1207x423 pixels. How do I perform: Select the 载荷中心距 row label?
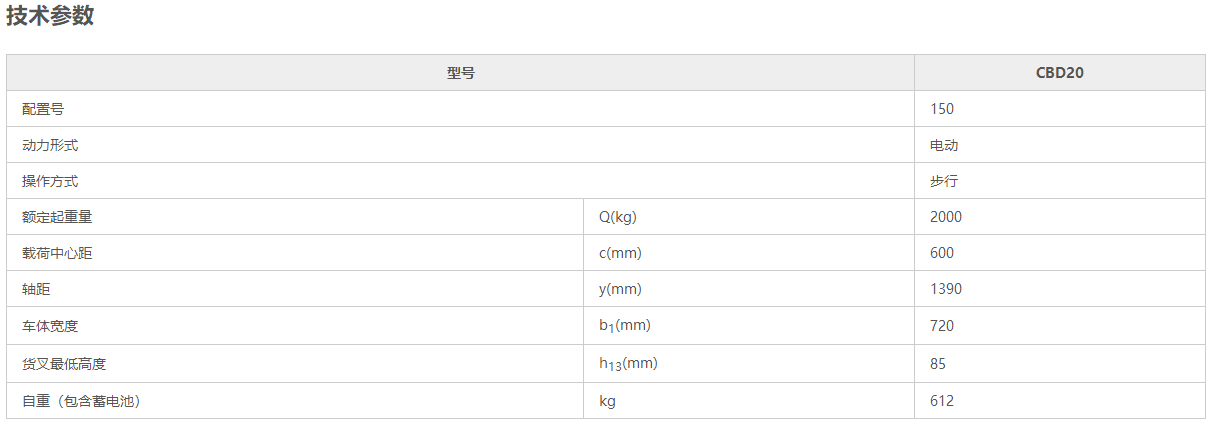[57, 253]
